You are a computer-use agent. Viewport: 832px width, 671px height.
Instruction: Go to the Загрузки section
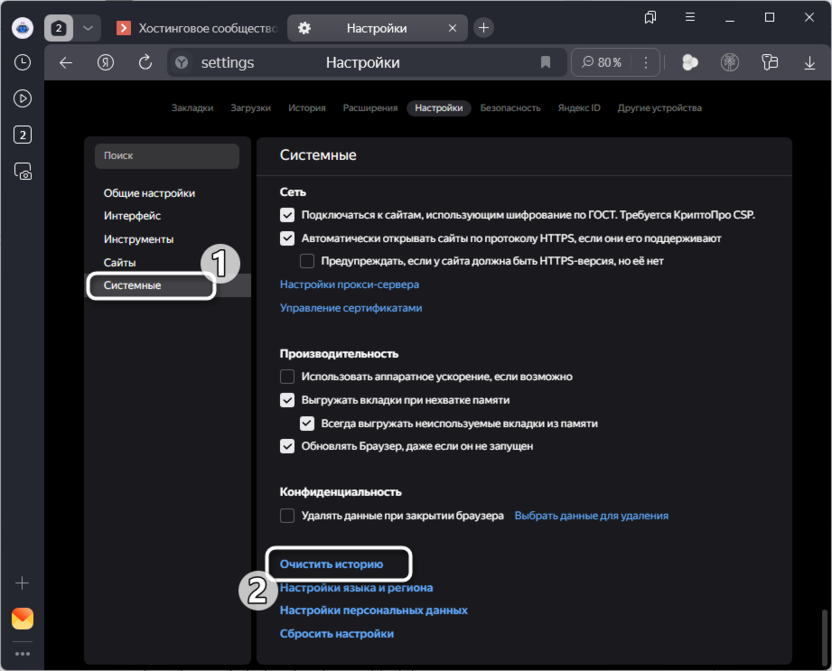pyautogui.click(x=250, y=108)
